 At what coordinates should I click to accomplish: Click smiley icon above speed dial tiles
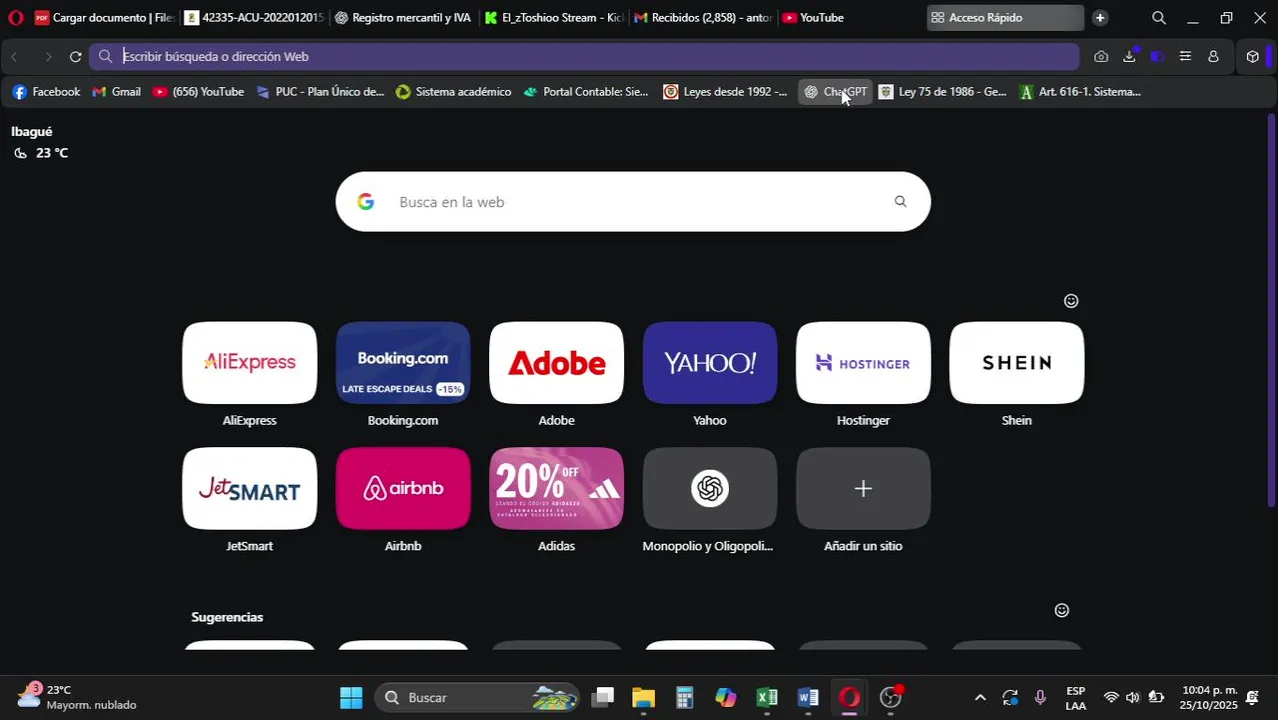pyautogui.click(x=1071, y=301)
